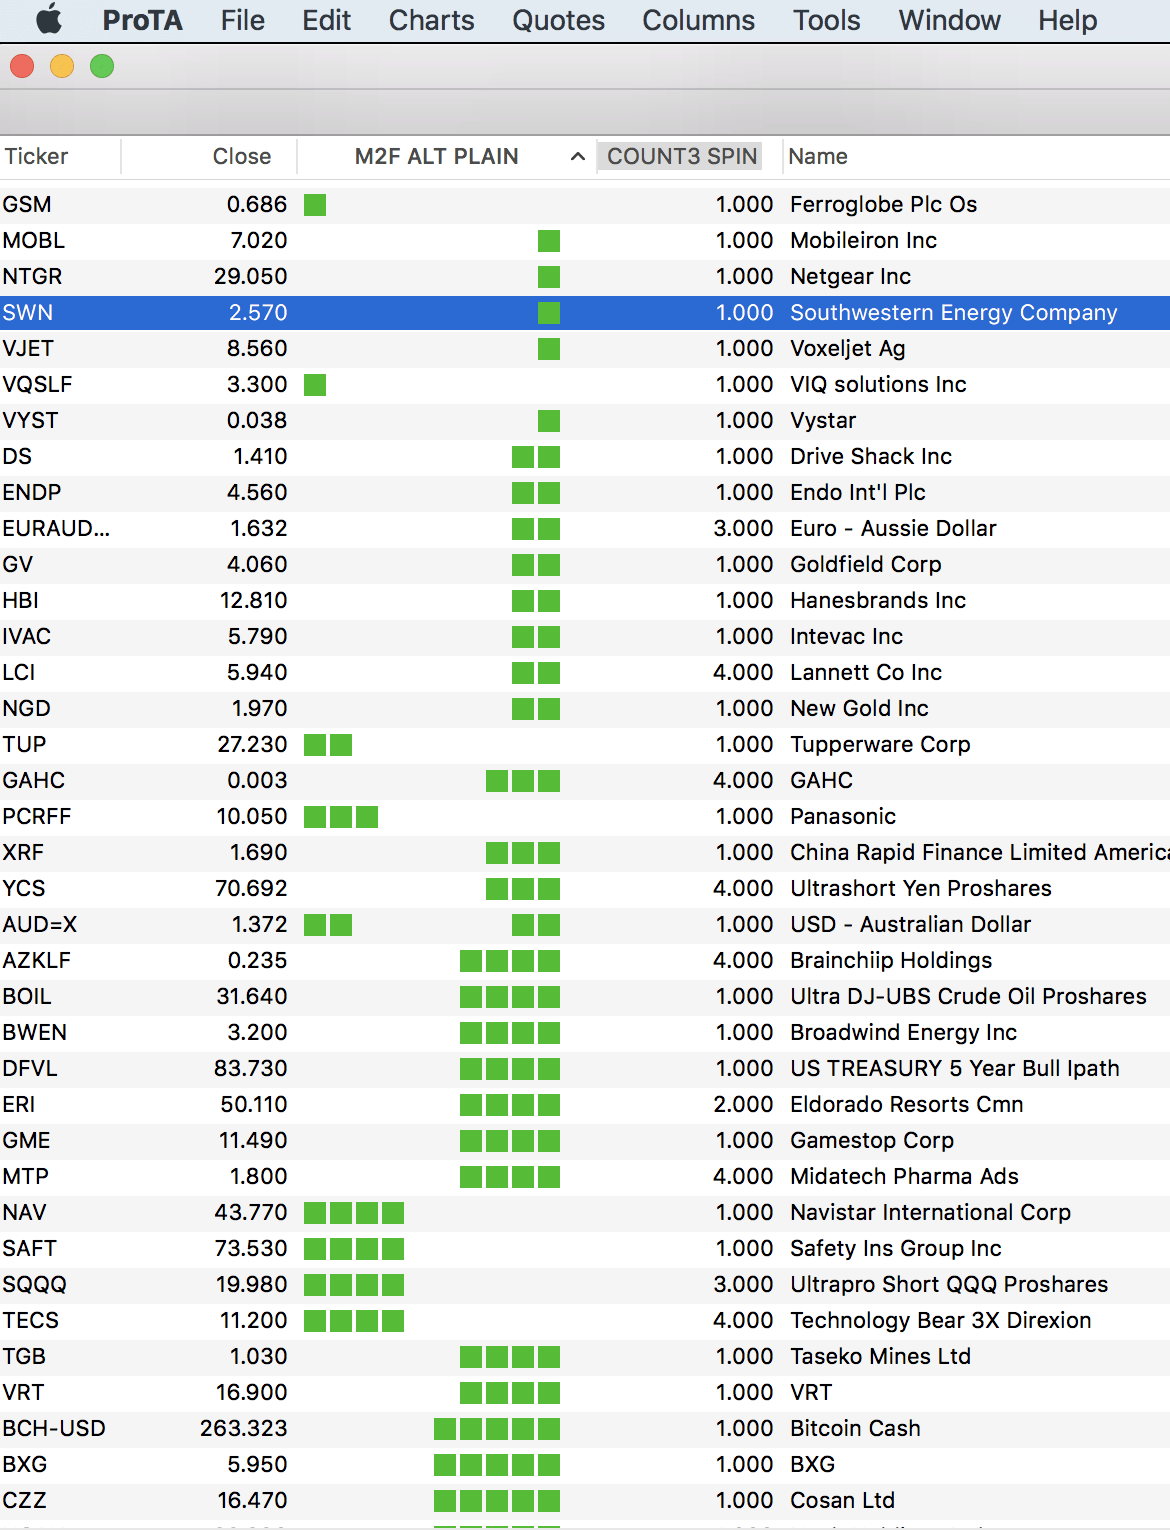Select Midatech Pharma Ads name
Image resolution: width=1170 pixels, height=1530 pixels.
pos(904,1177)
